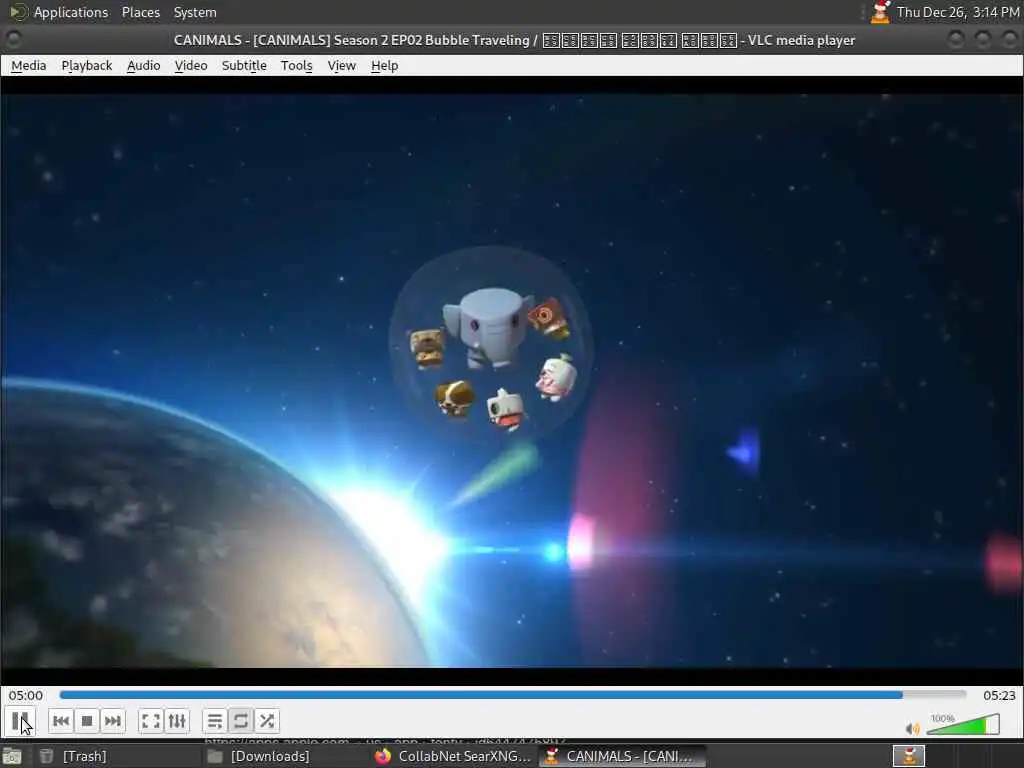Open extended settings and effects
Viewport: 1024px width, 768px height.
177,721
